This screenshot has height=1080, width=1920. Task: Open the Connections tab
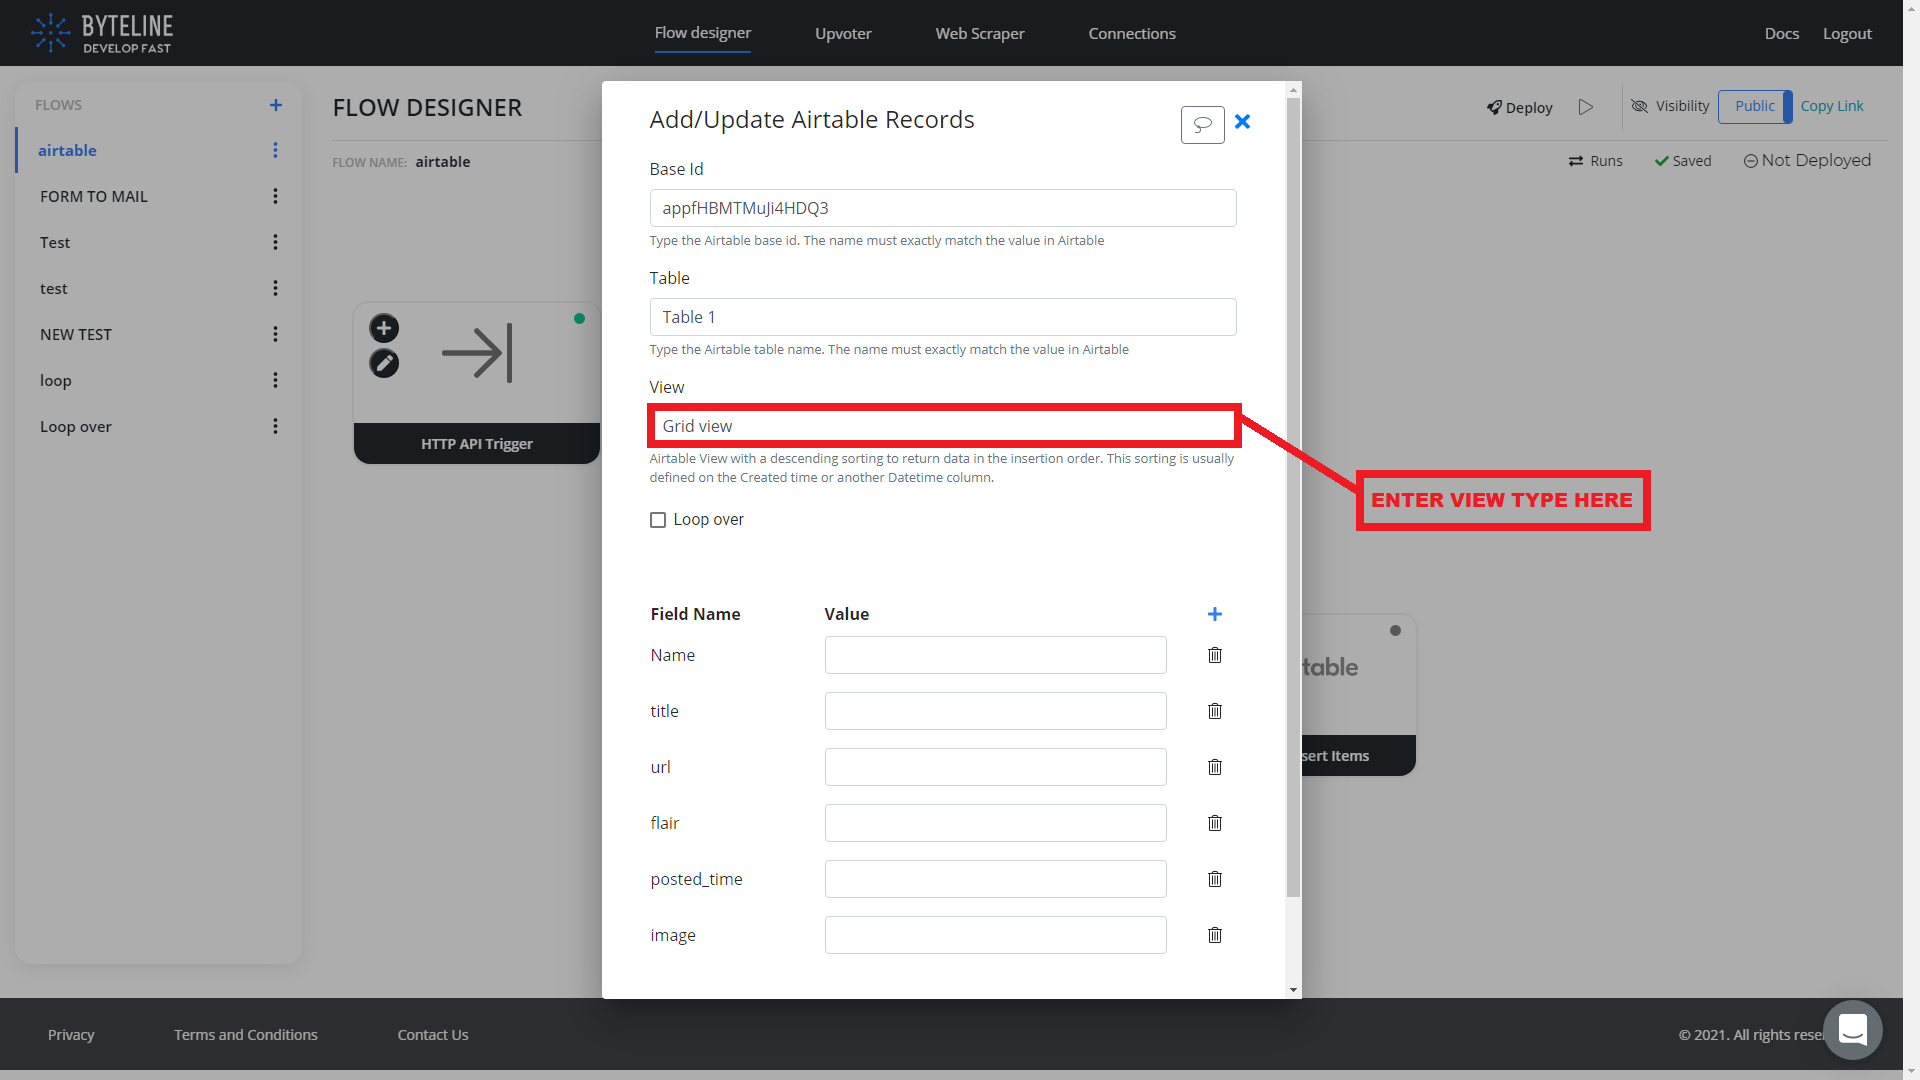(x=1132, y=33)
